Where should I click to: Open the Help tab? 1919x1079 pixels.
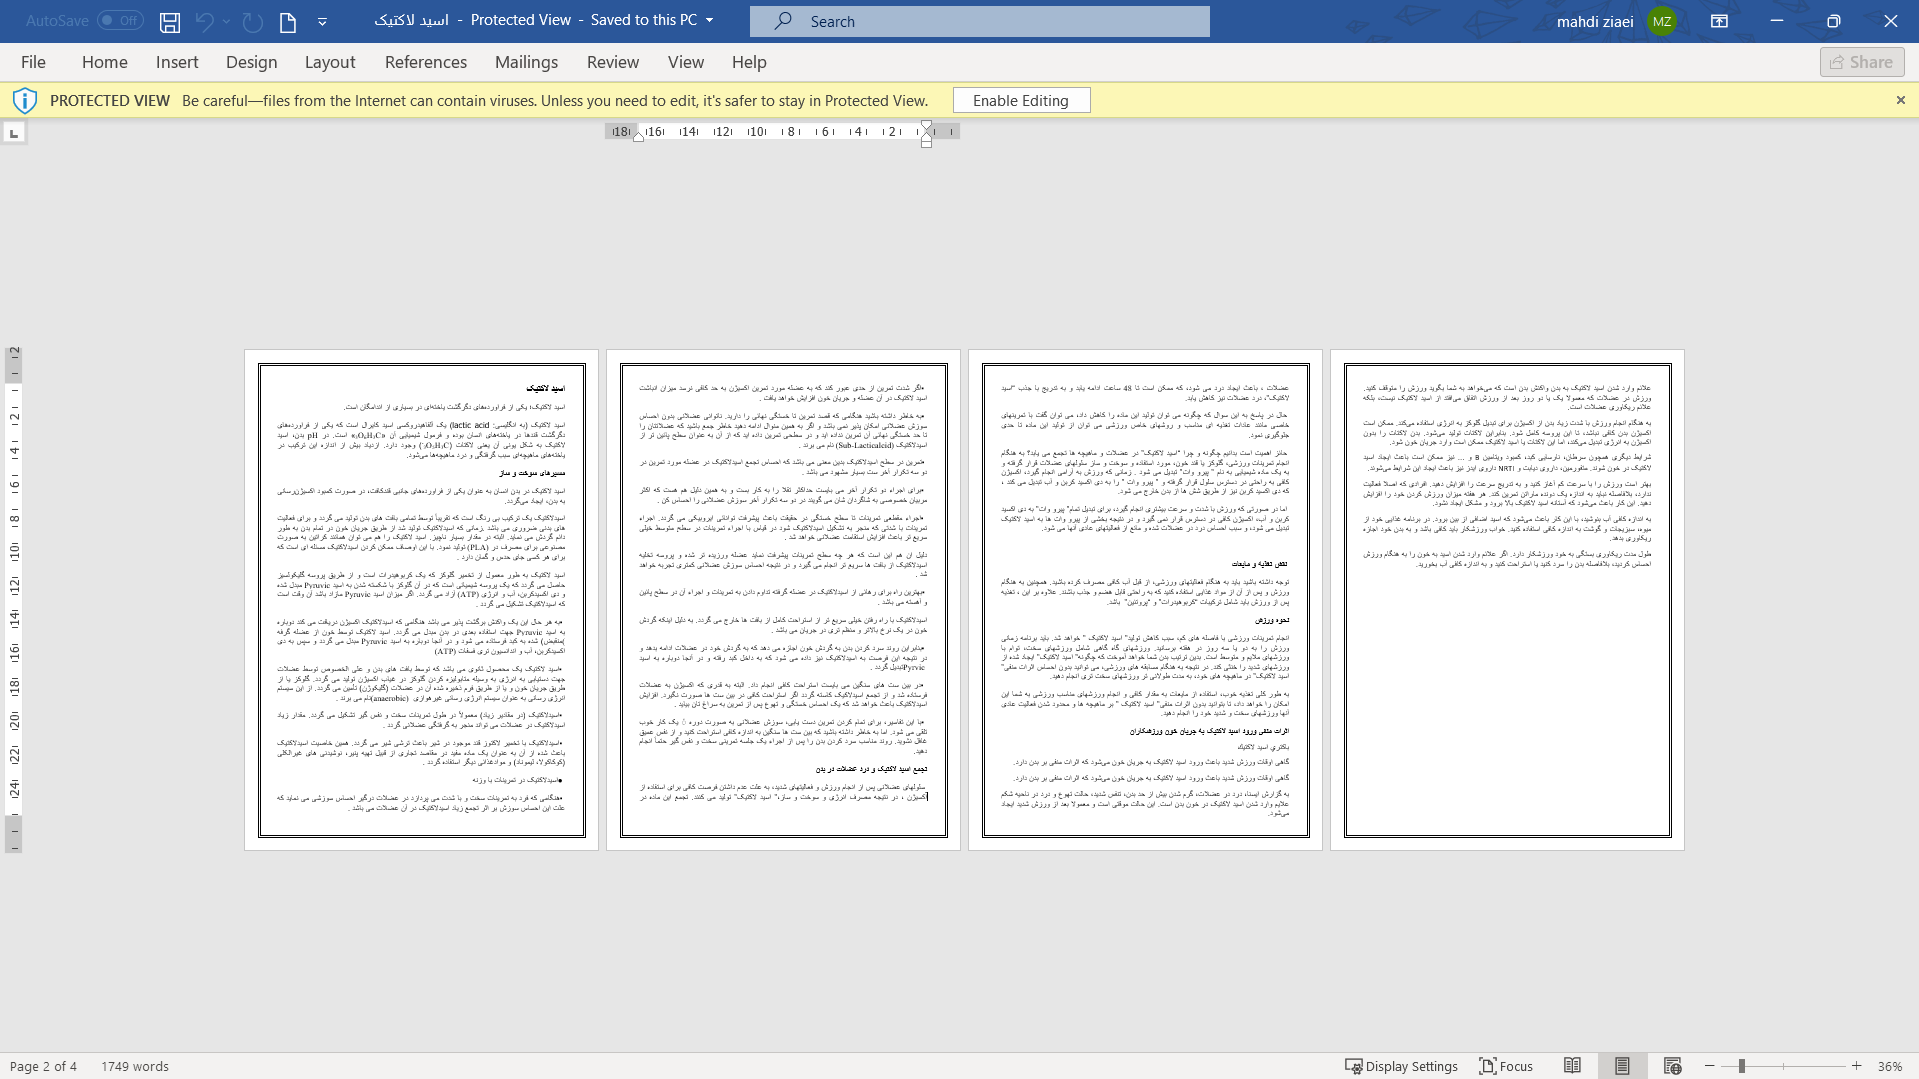coord(749,62)
